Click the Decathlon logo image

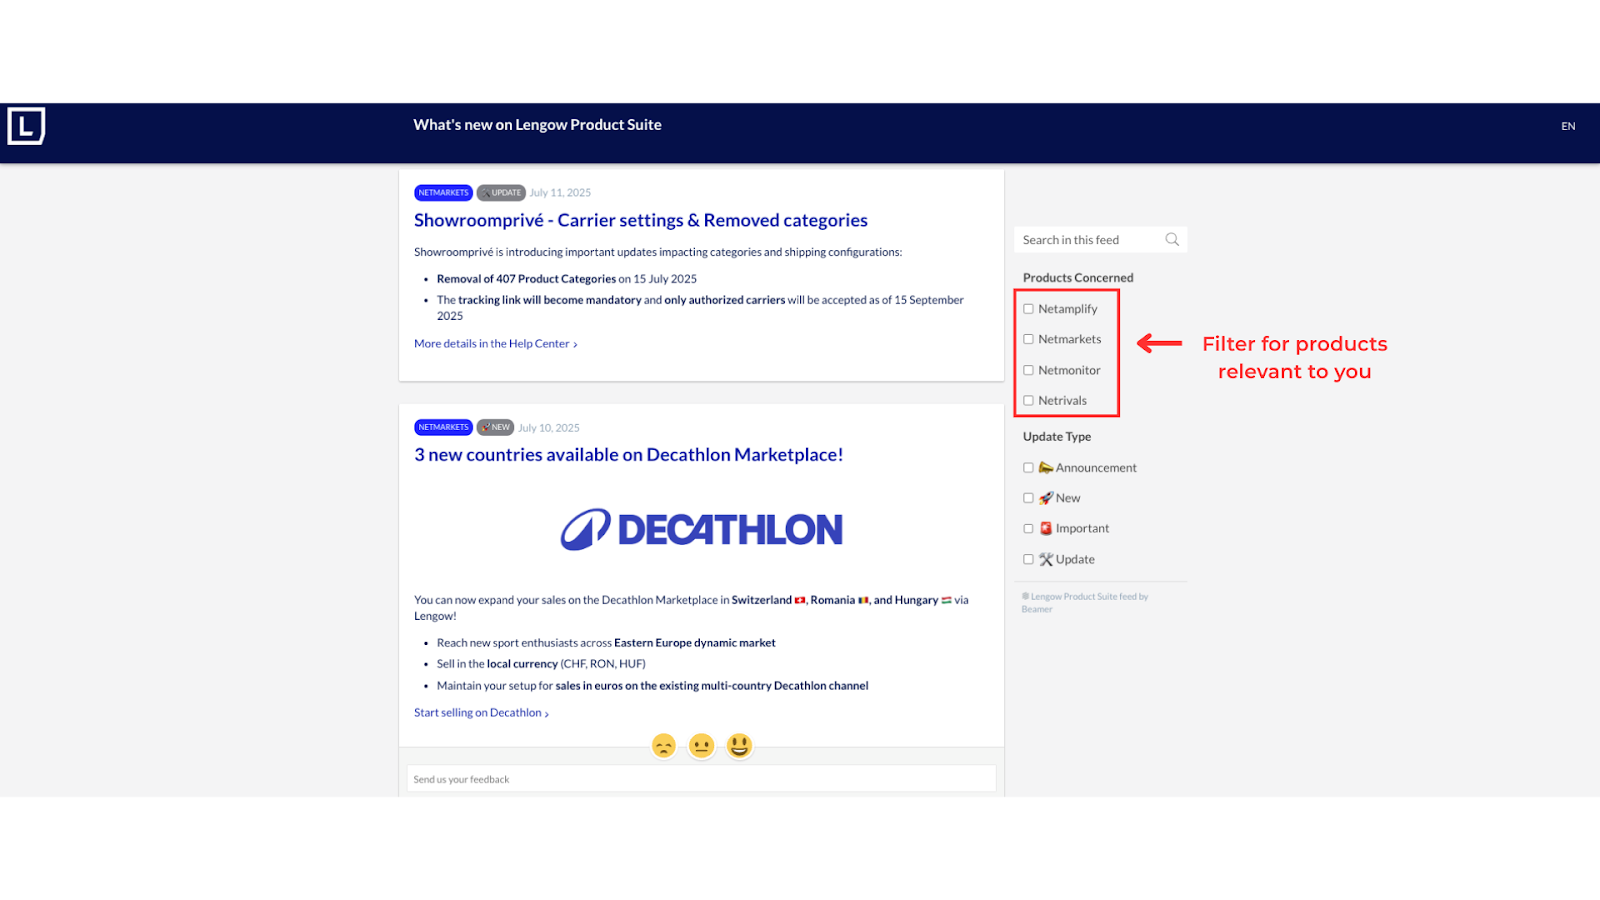click(701, 529)
